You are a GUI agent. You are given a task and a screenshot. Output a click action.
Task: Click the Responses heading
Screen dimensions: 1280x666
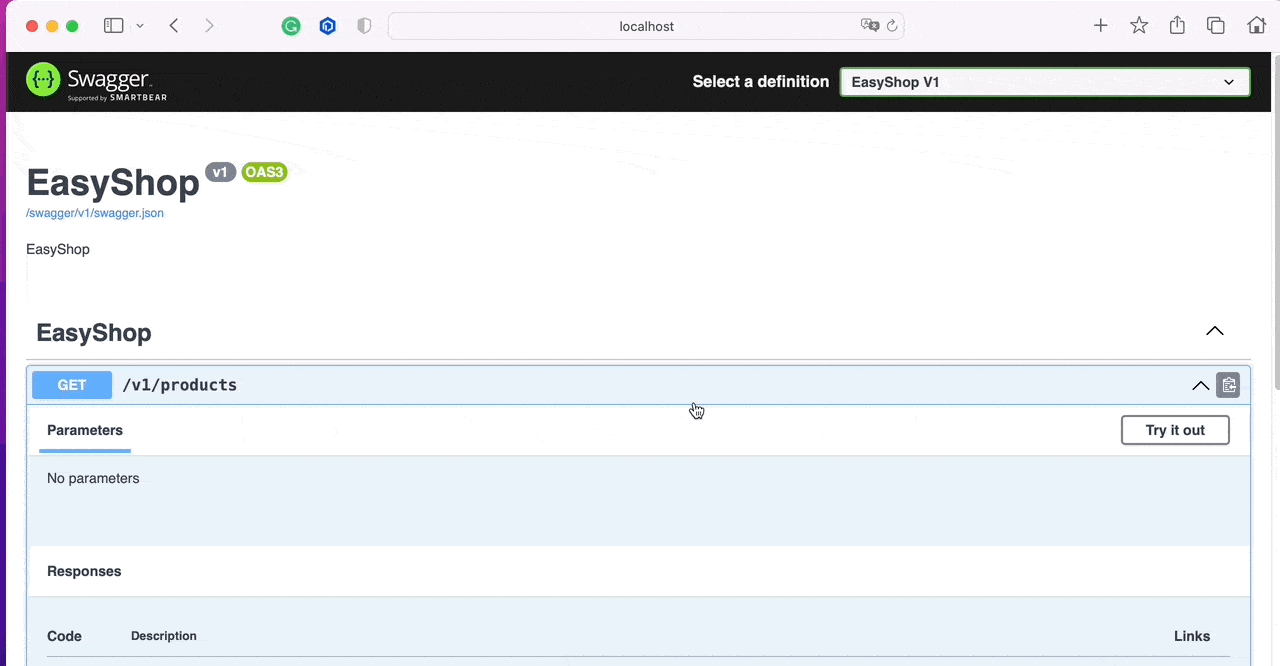click(x=84, y=571)
